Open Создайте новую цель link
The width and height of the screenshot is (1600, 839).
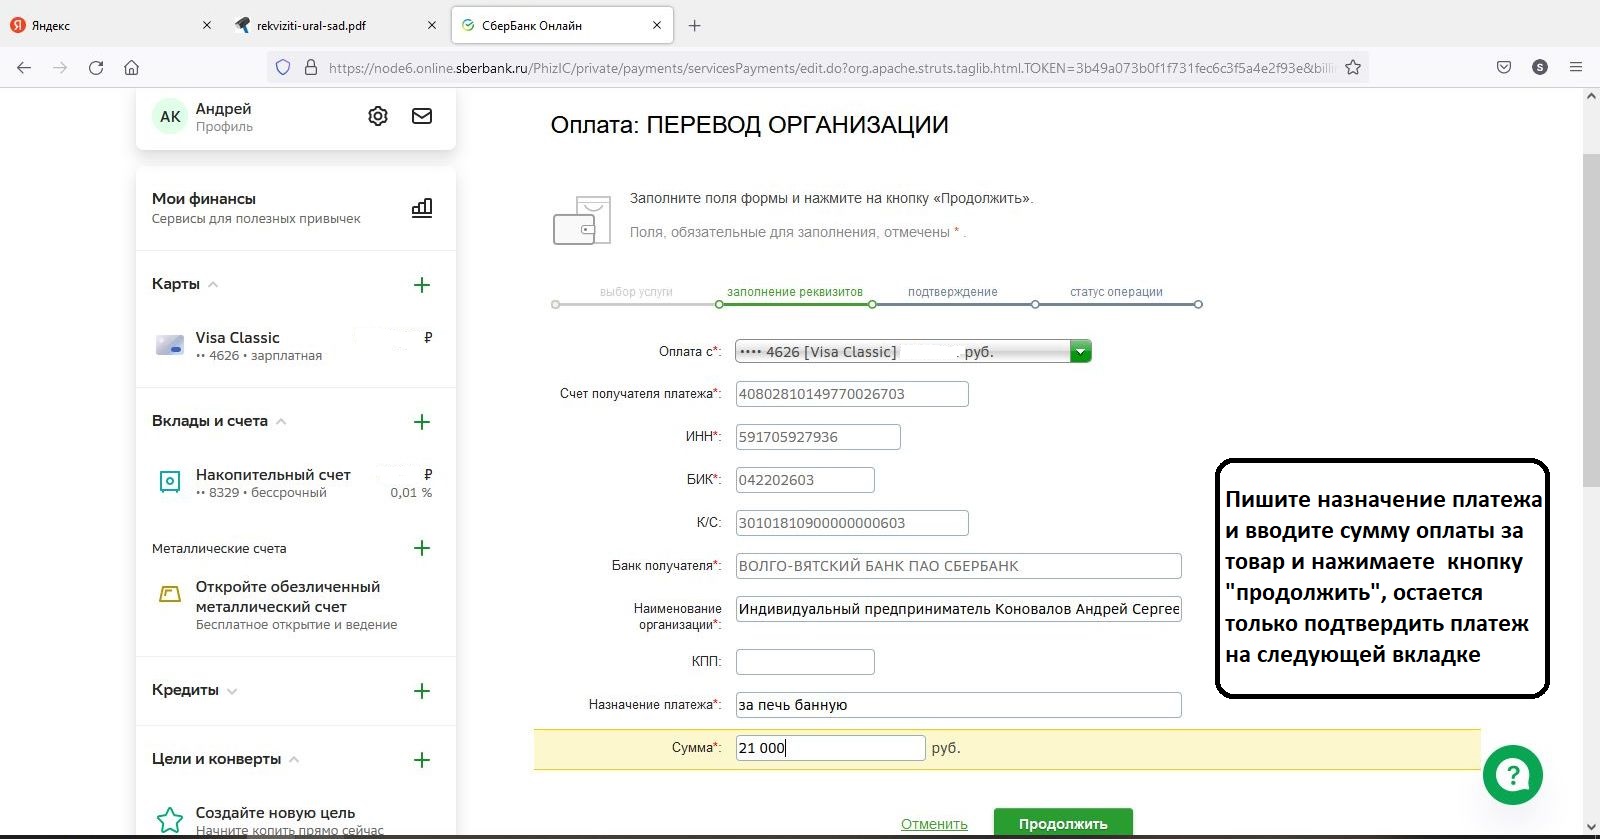(275, 813)
